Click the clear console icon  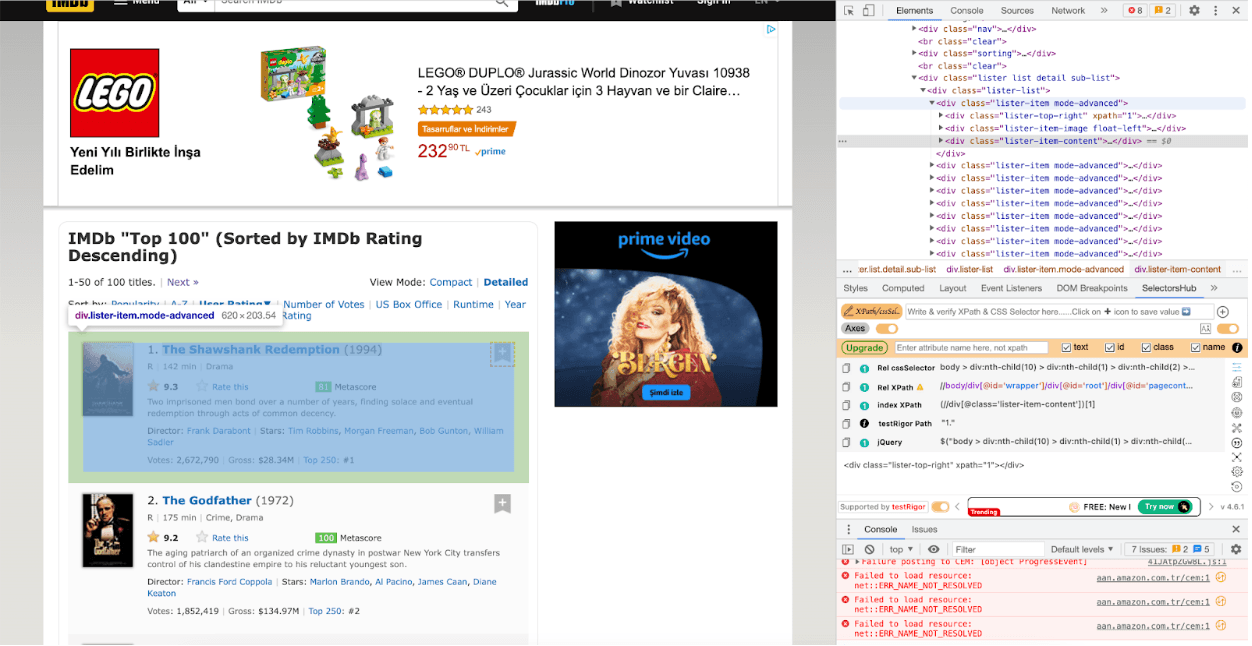pos(869,549)
